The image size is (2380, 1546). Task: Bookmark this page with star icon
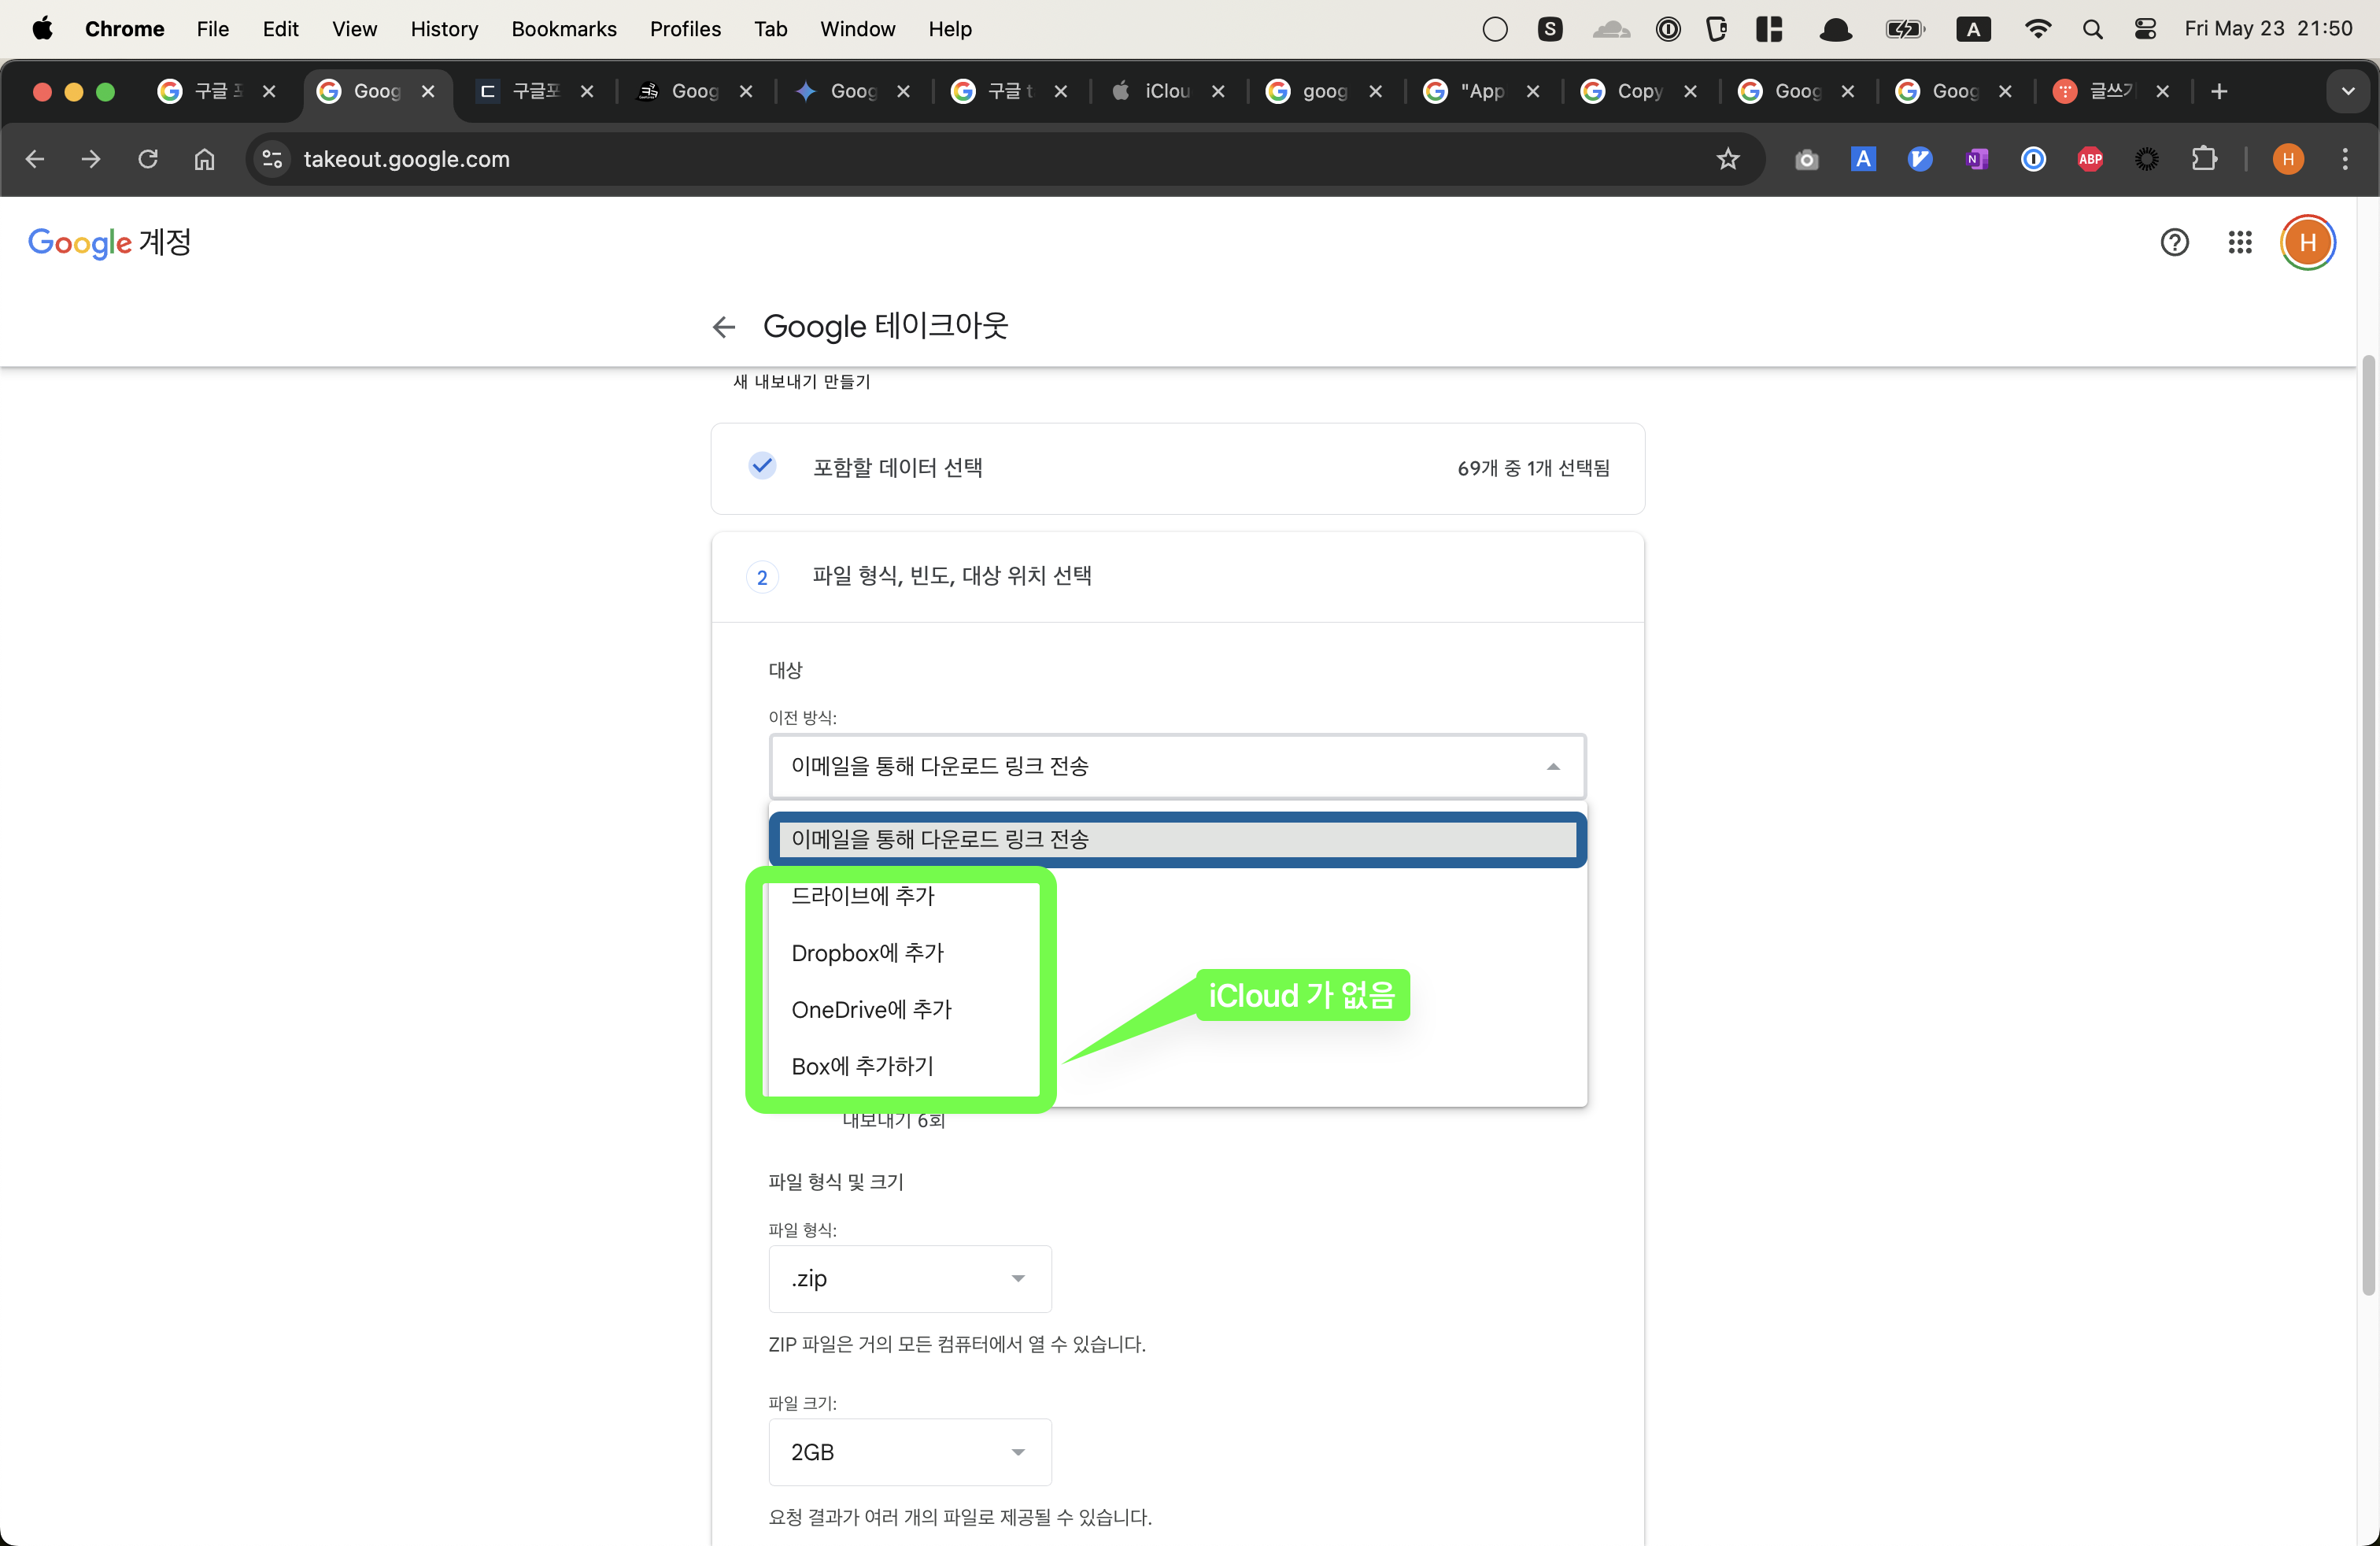pos(1727,159)
